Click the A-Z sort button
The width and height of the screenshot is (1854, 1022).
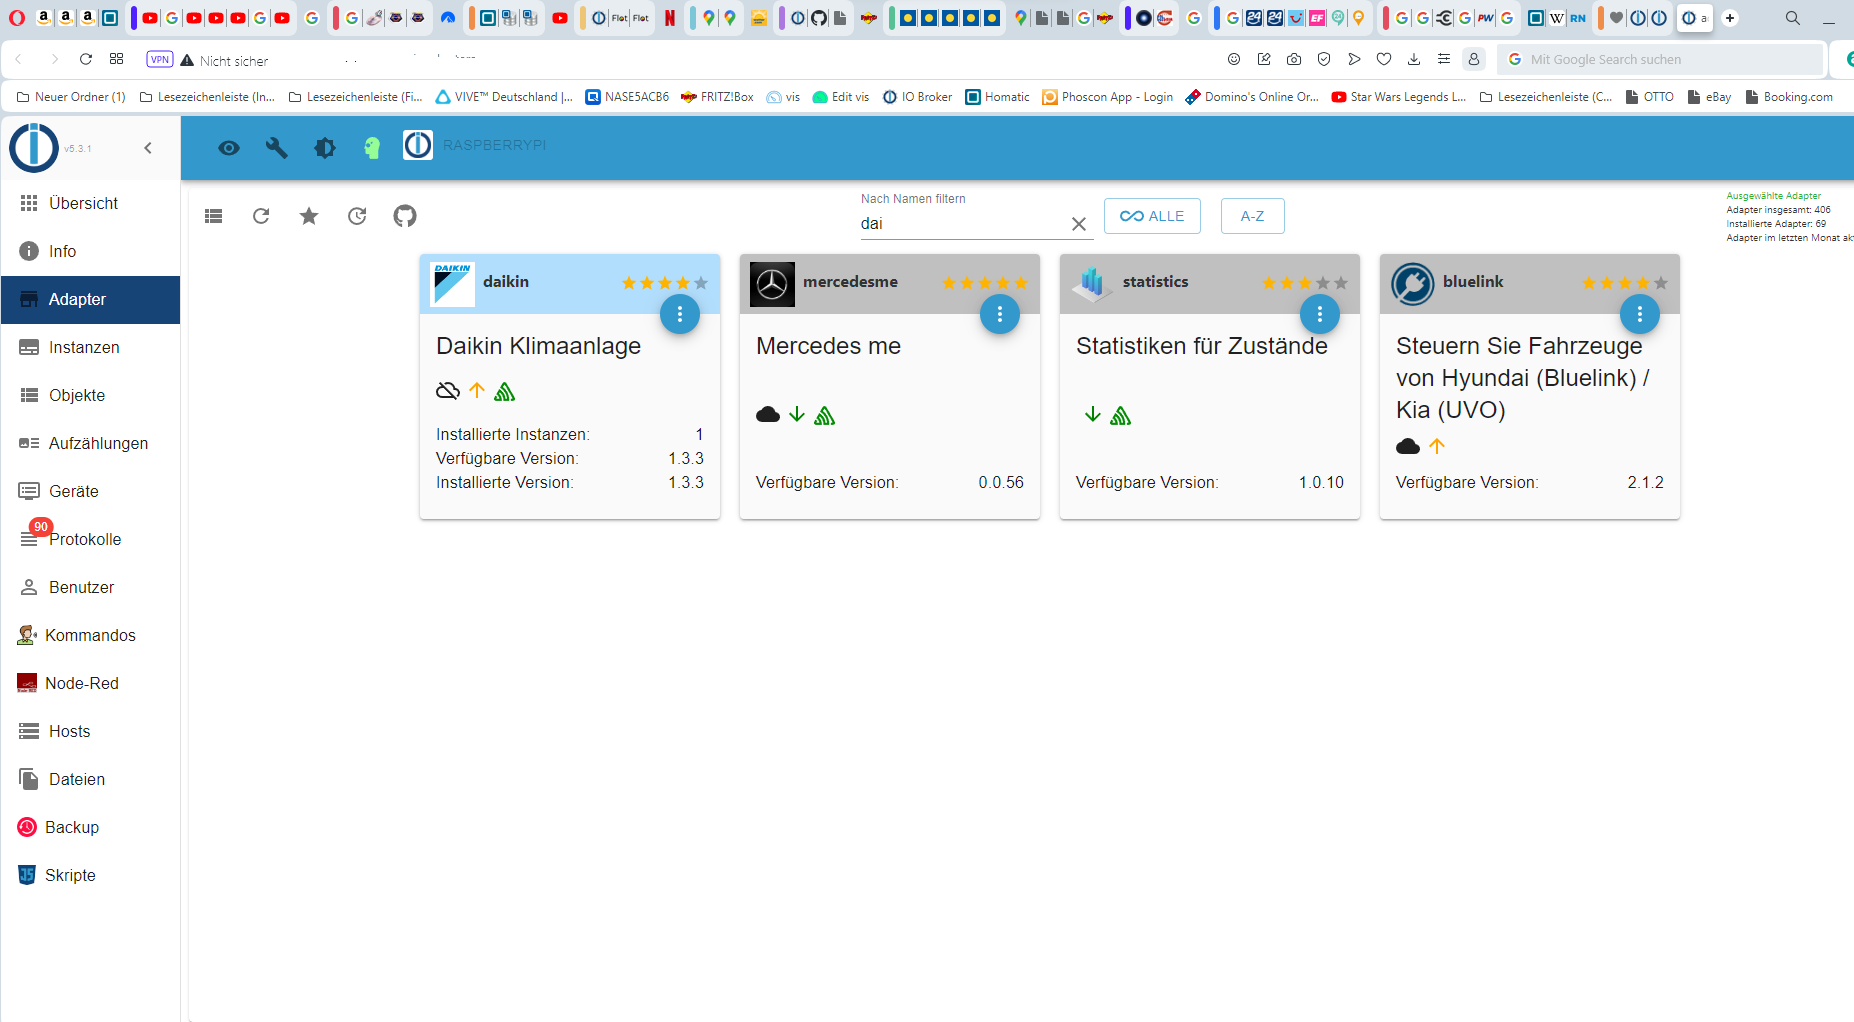[x=1252, y=216]
